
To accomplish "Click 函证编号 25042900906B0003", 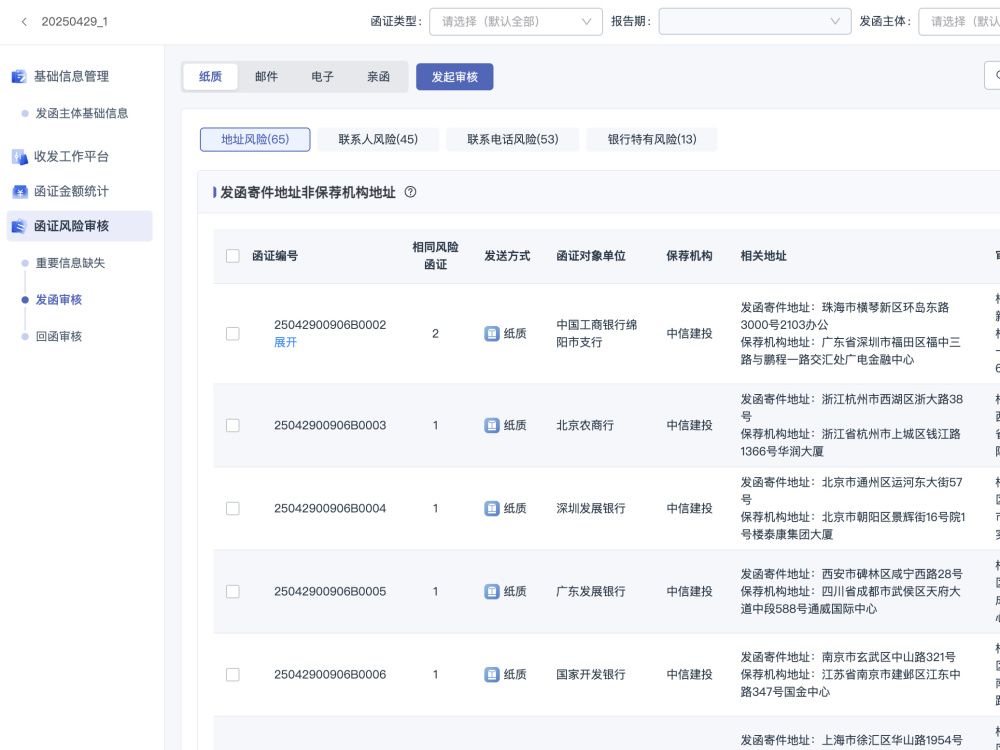I will pos(330,425).
